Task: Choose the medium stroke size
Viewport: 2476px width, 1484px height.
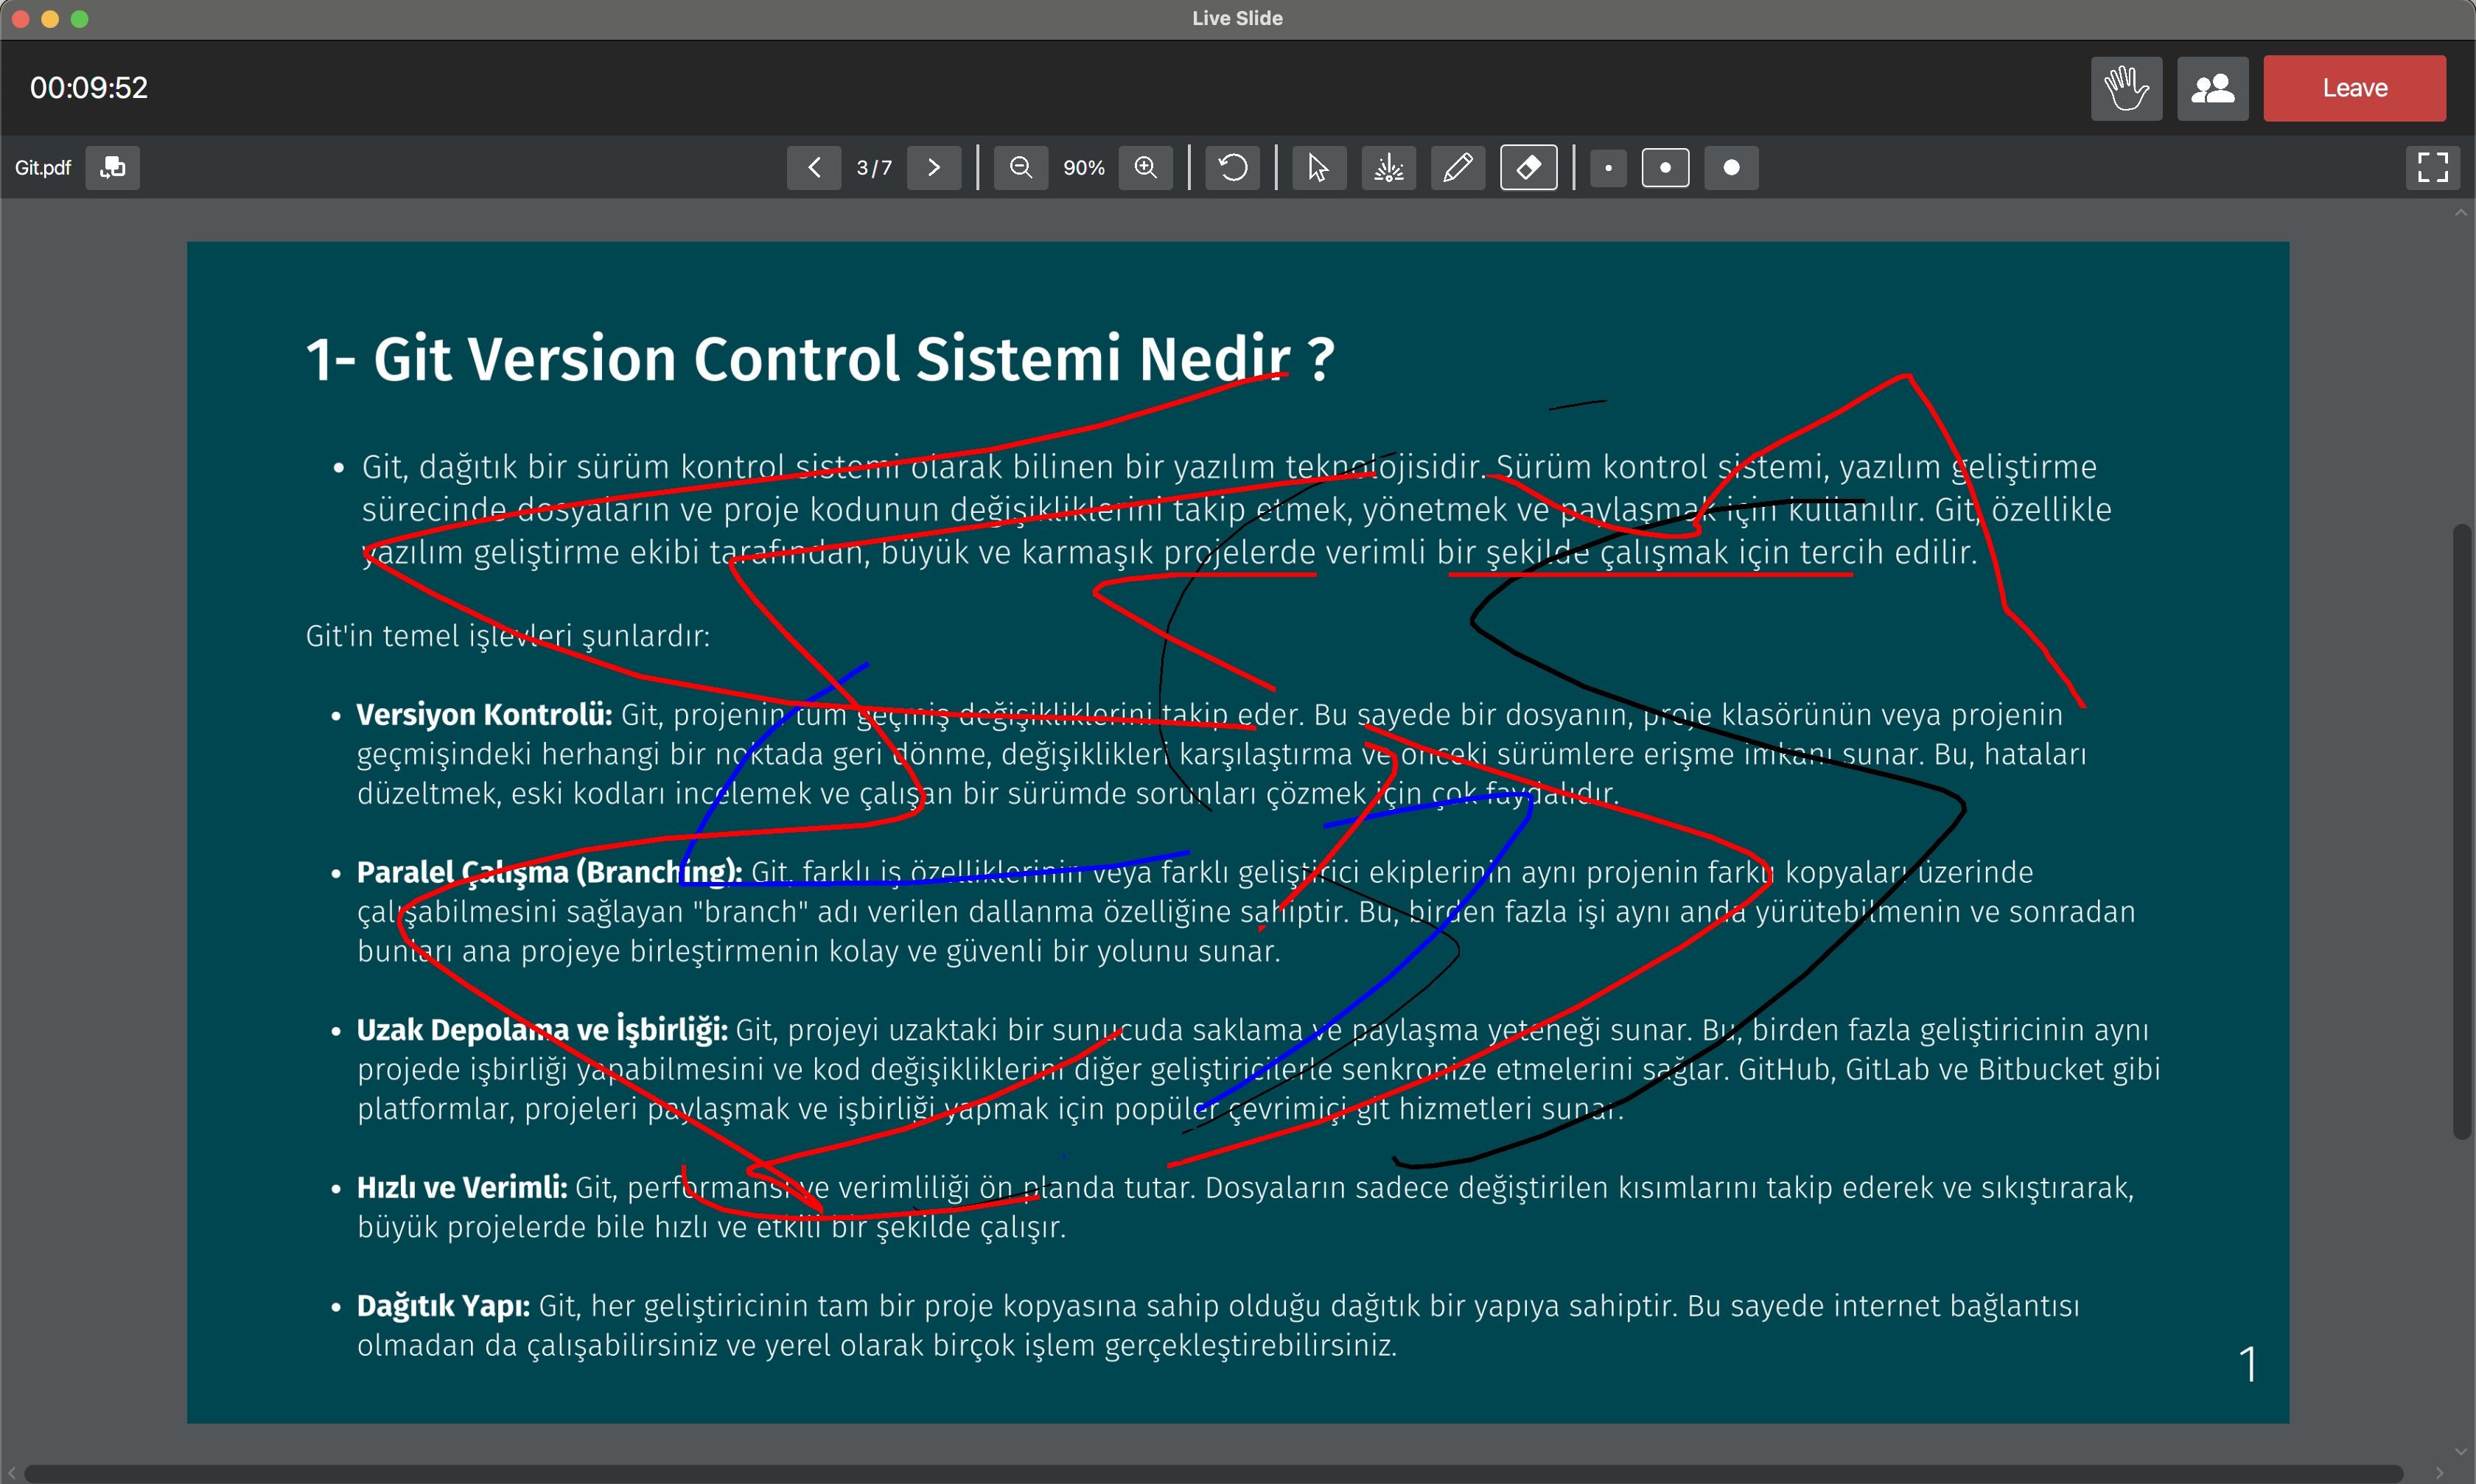Action: click(1665, 168)
